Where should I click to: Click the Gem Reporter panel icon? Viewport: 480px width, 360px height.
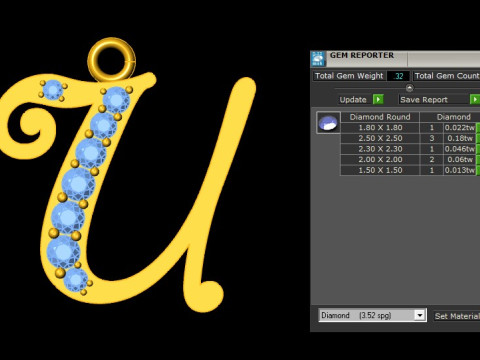point(318,59)
